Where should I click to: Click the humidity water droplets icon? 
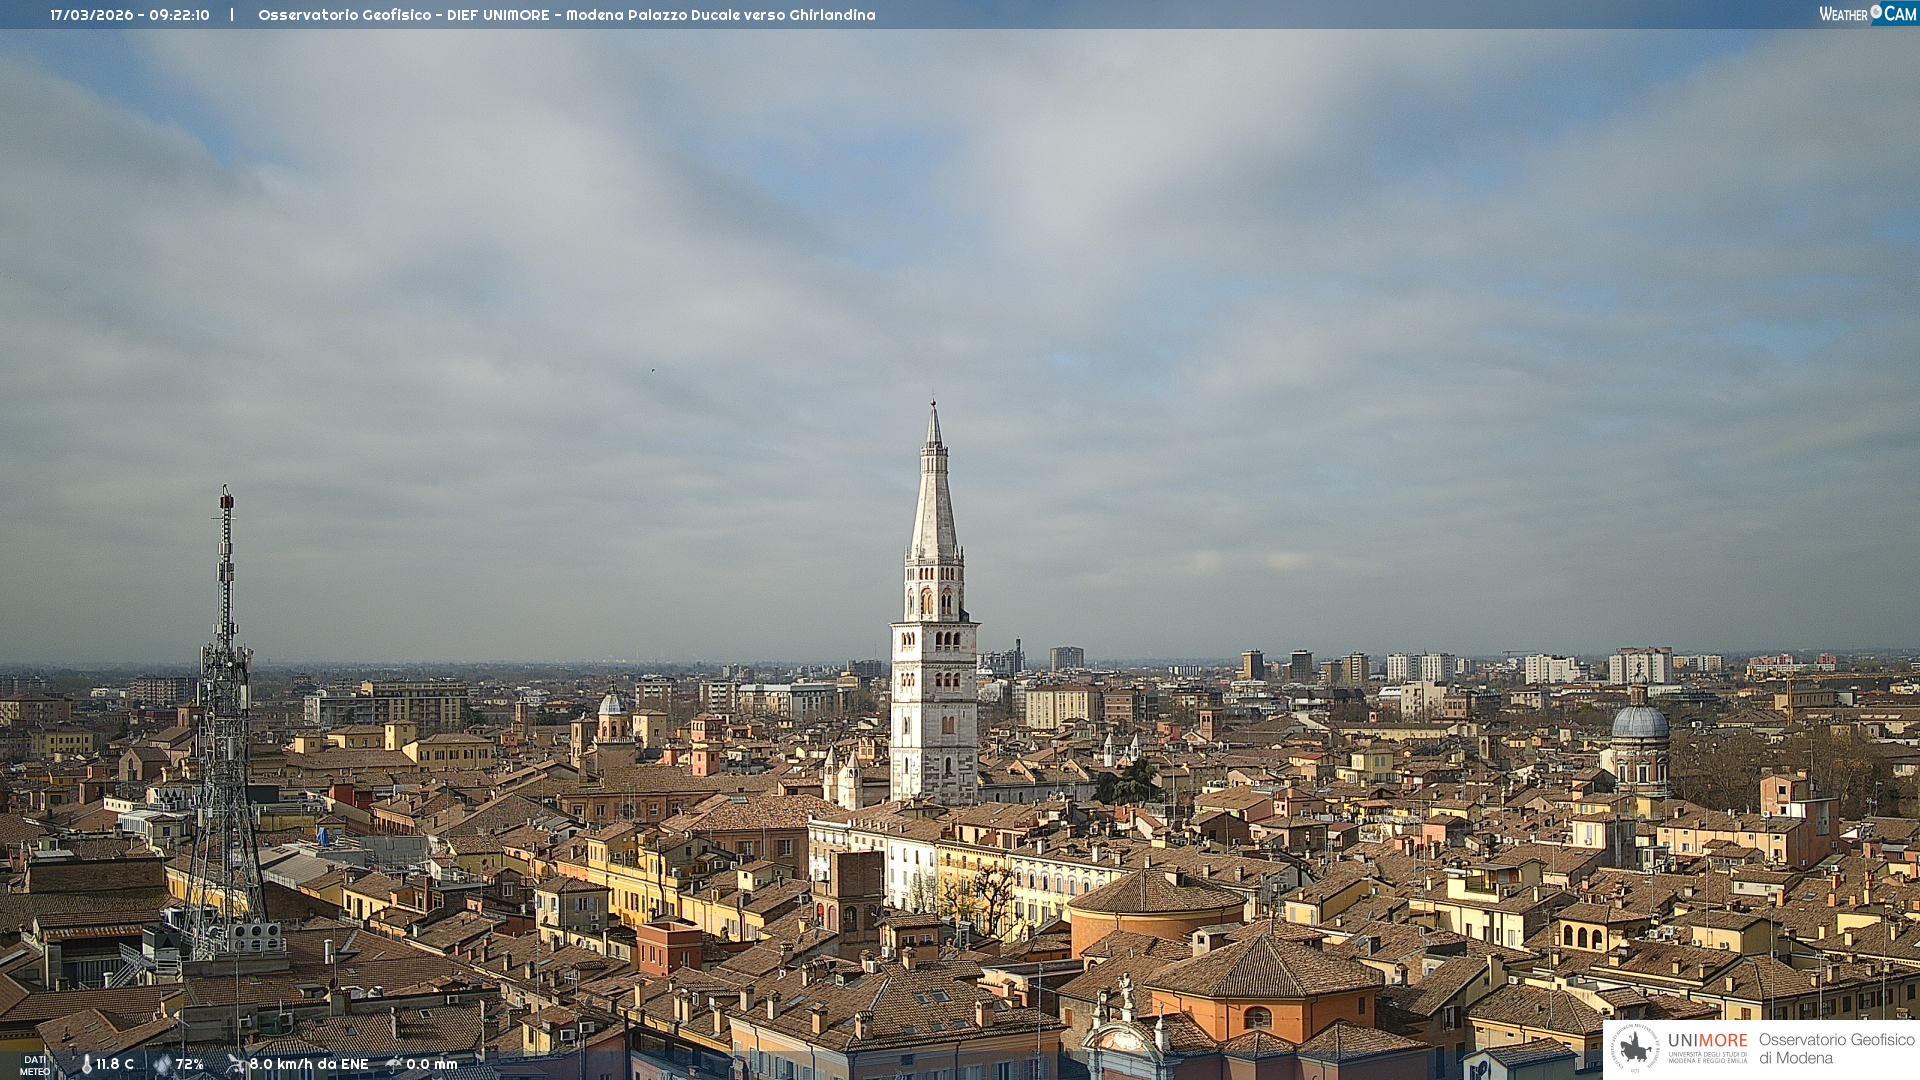(162, 1065)
